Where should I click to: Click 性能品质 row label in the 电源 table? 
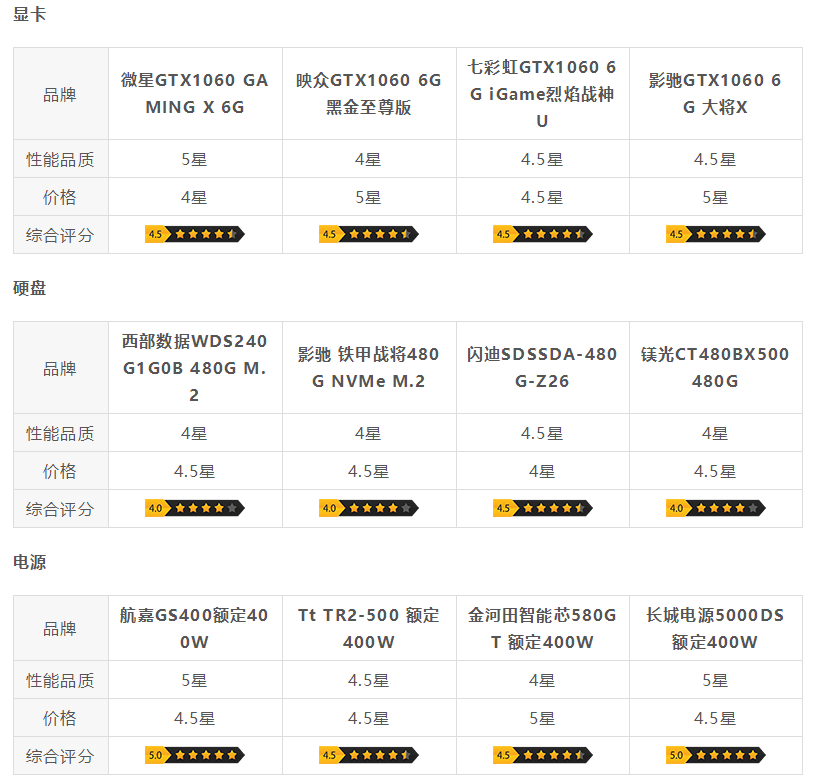(x=60, y=680)
